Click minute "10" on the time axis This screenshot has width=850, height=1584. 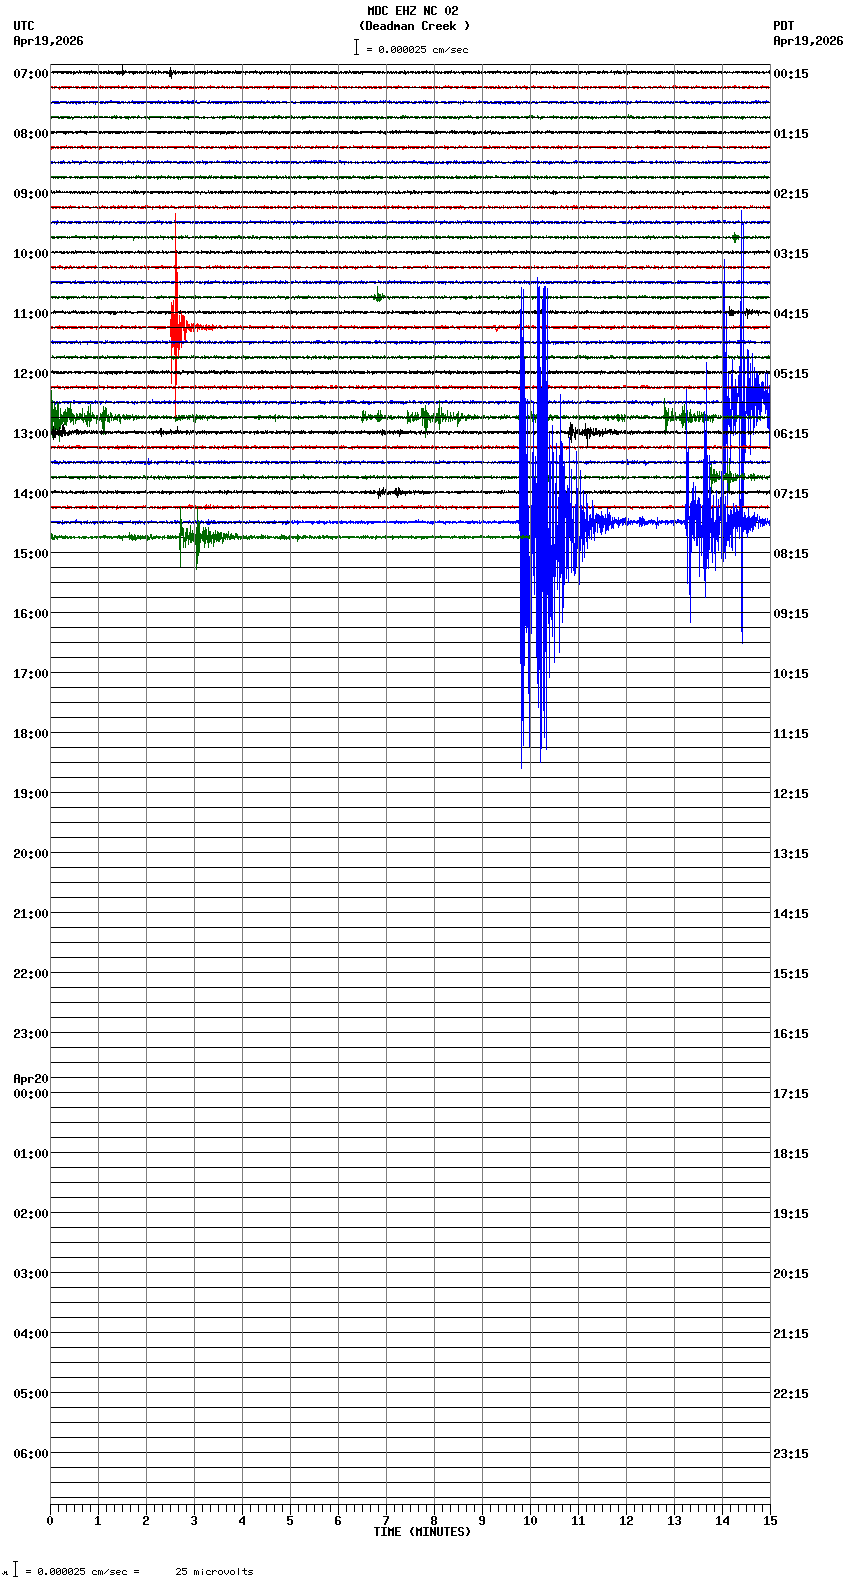(x=530, y=1521)
